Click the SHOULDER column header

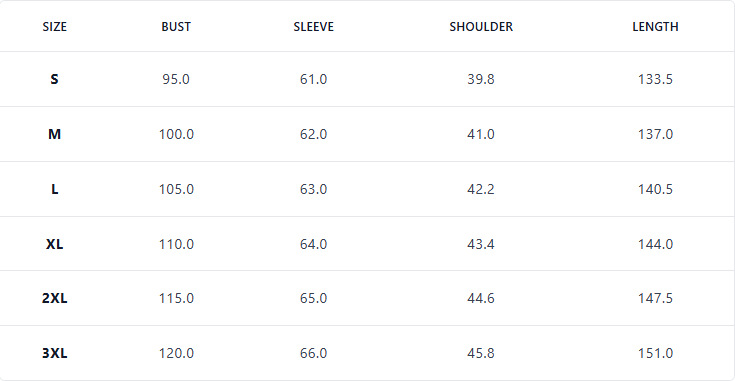(481, 27)
